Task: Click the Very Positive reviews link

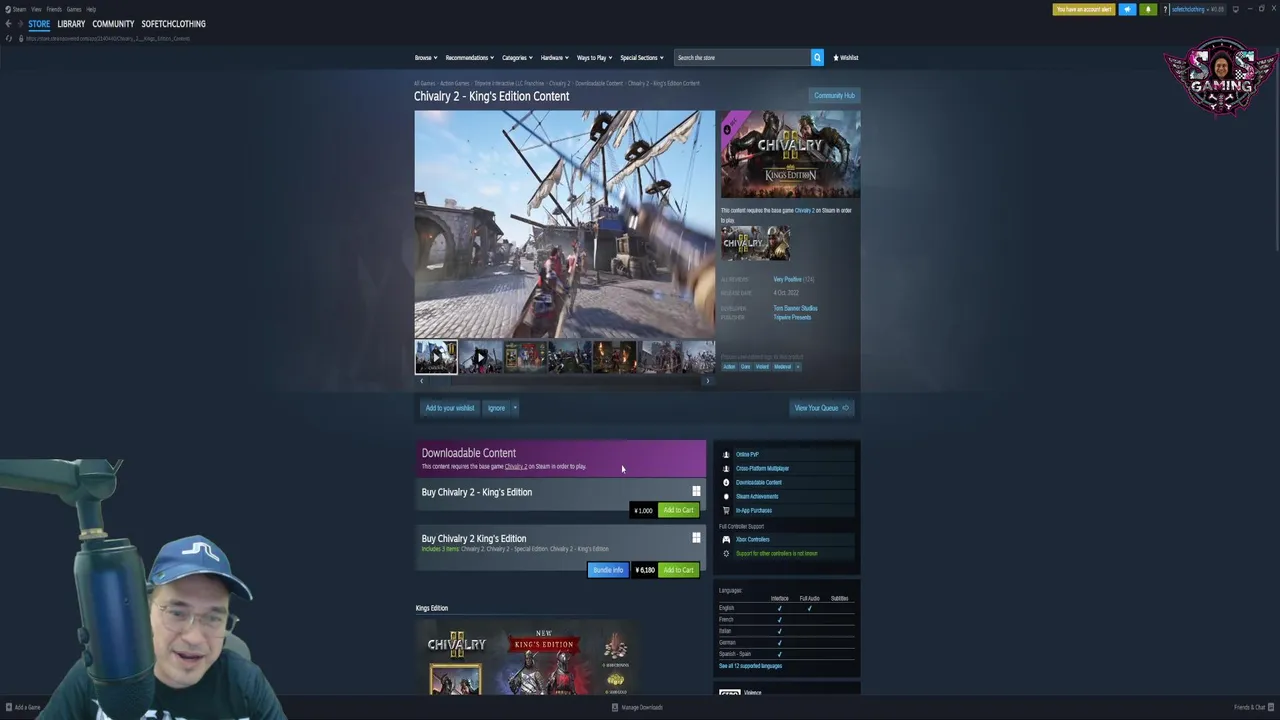Action: [787, 280]
